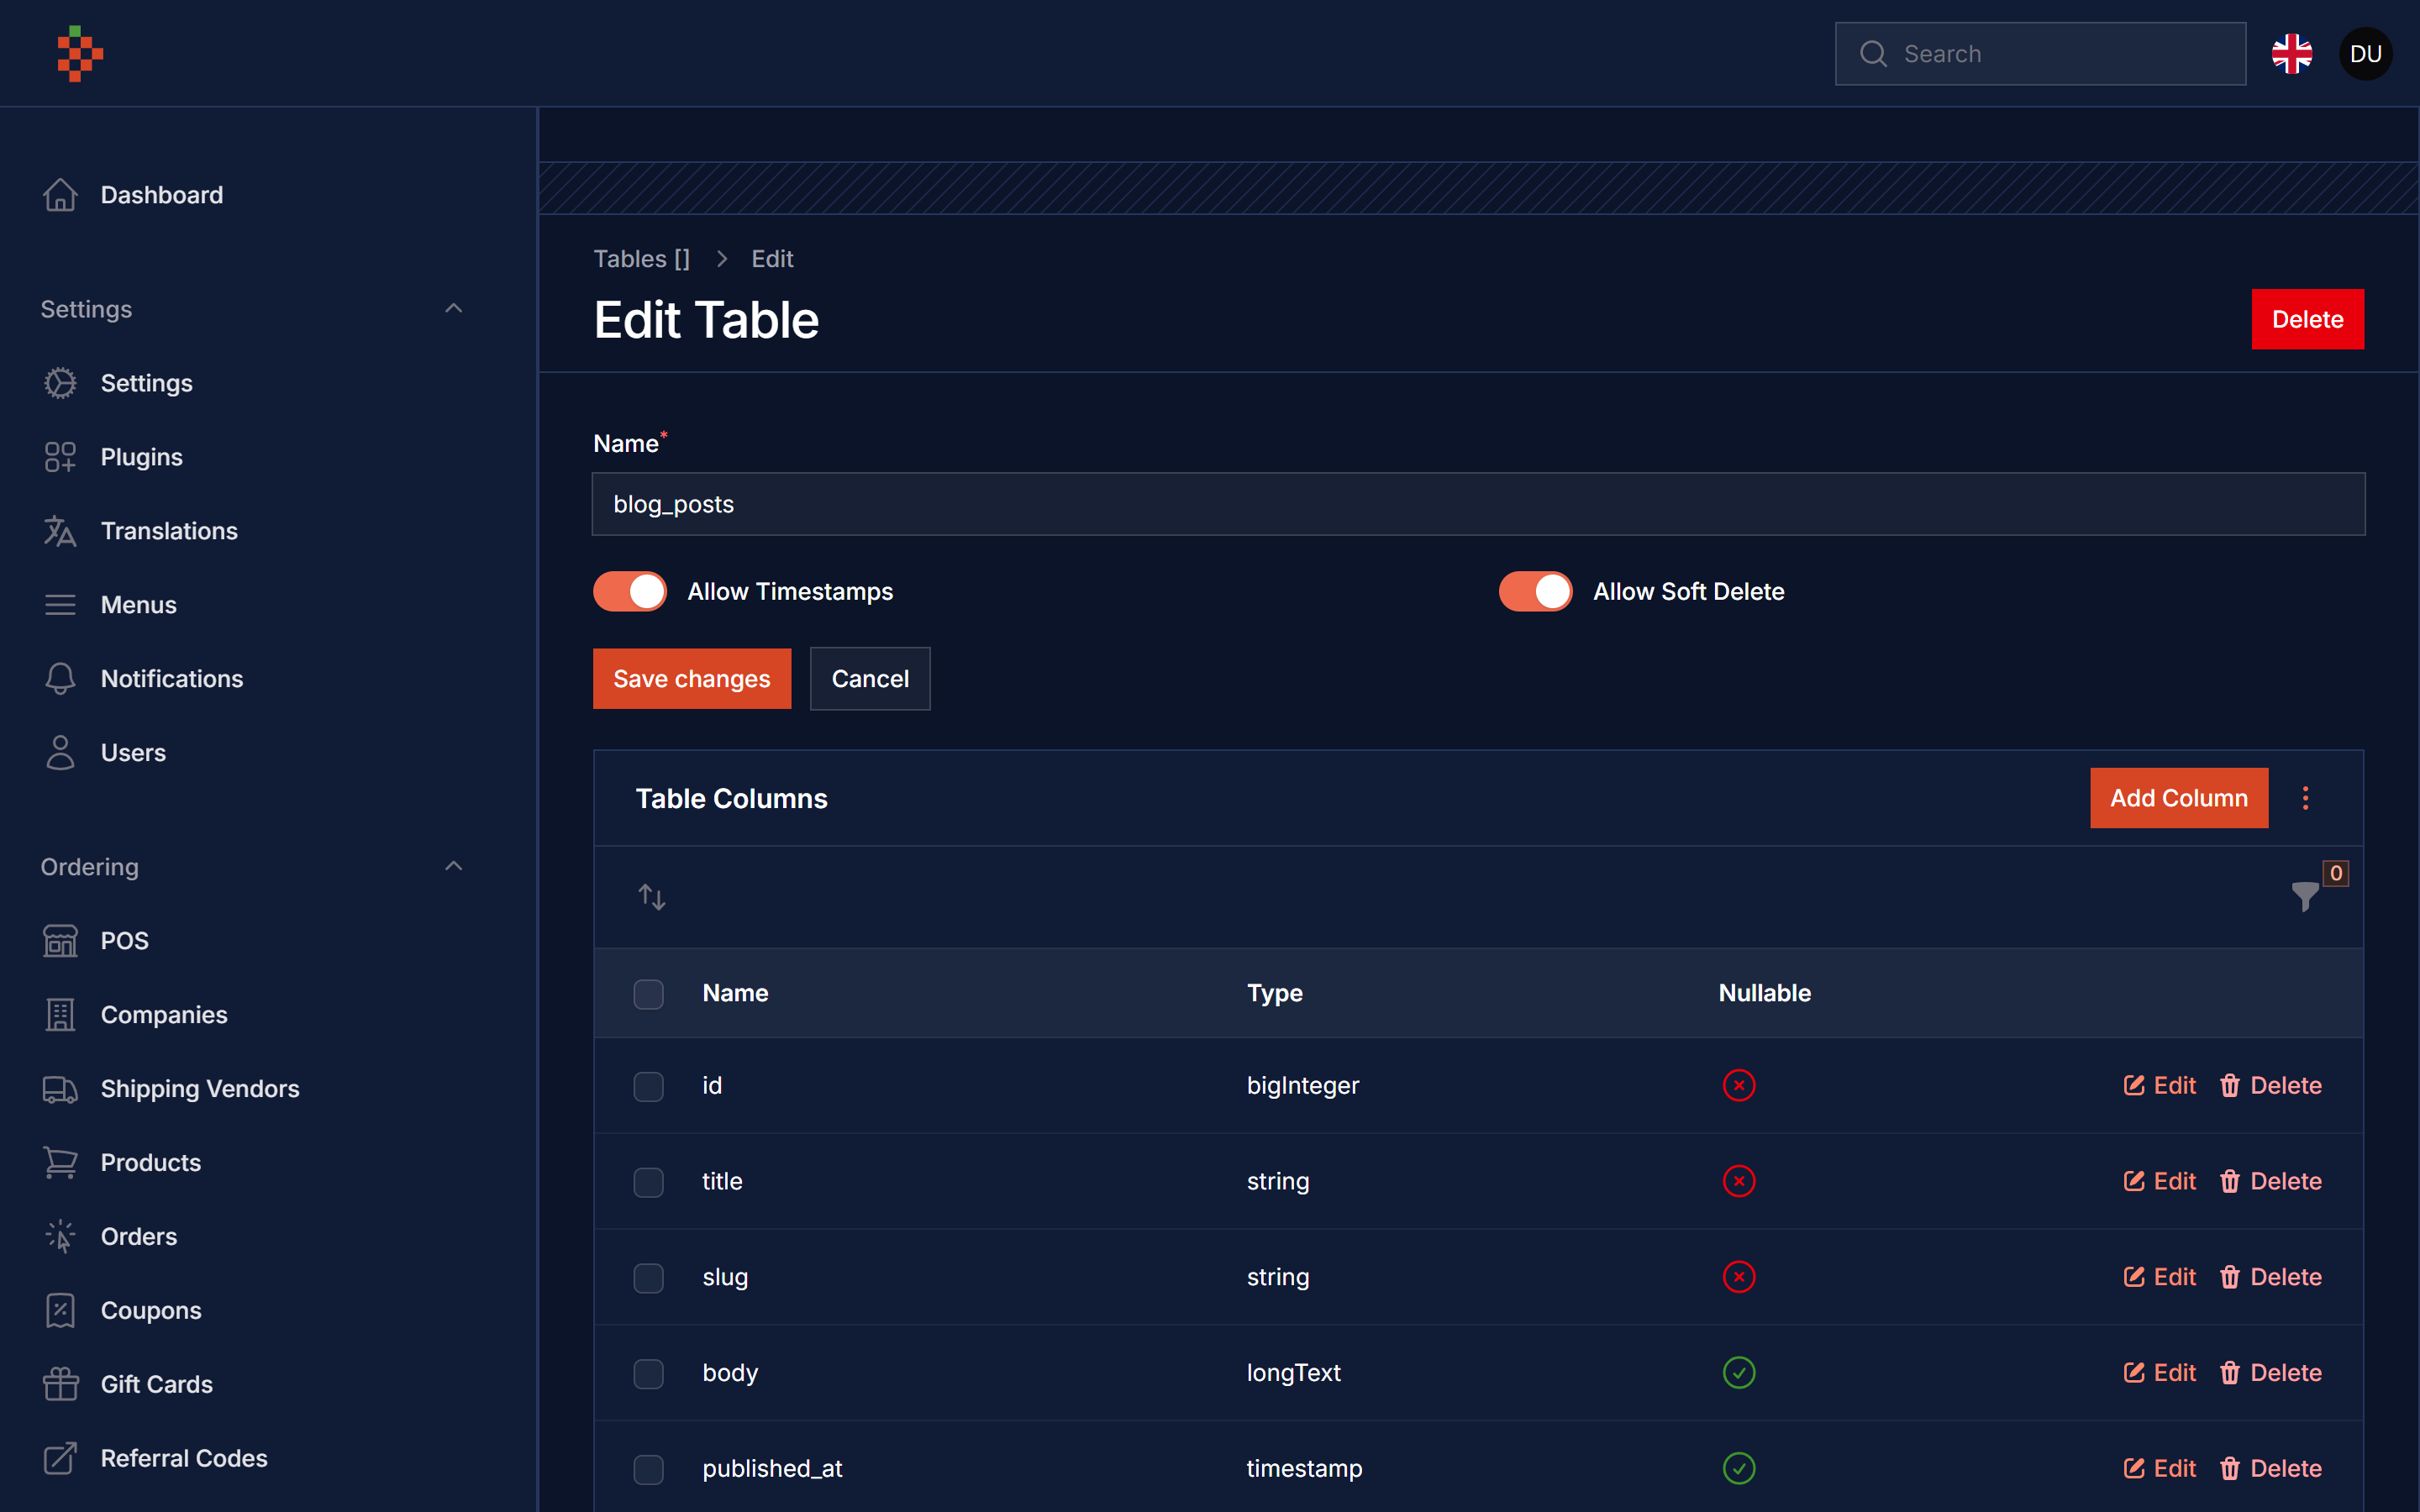Click the Orders cursor icon
This screenshot has width=2420, height=1512.
point(60,1237)
